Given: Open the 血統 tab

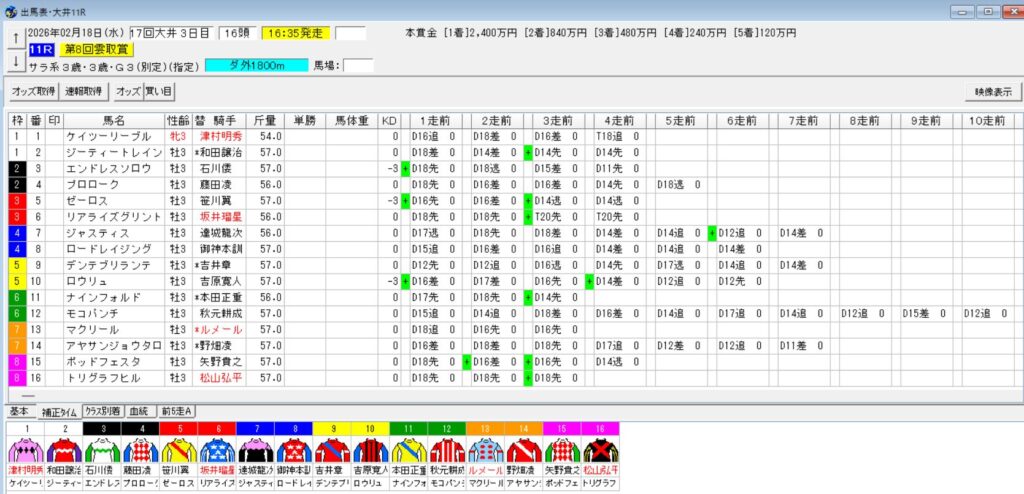Looking at the screenshot, I should point(139,411).
